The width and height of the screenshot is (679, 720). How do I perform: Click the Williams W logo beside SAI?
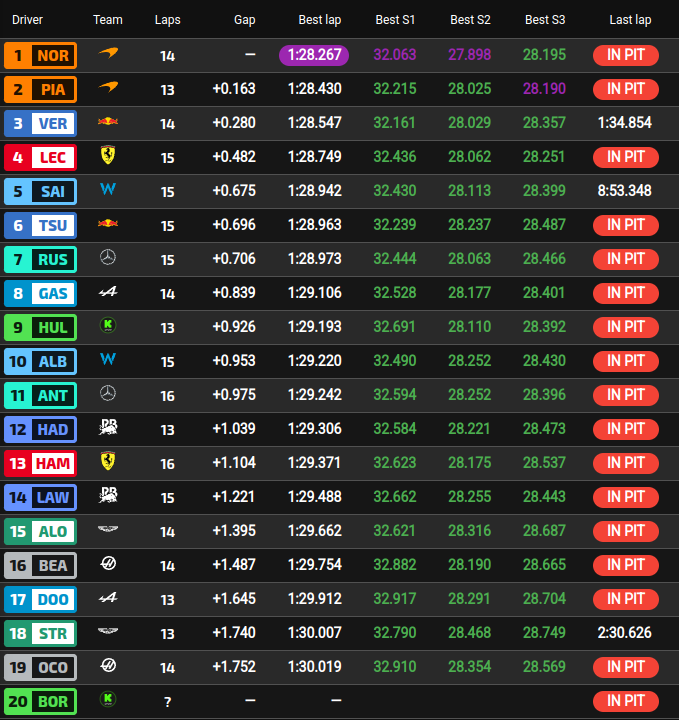[108, 189]
